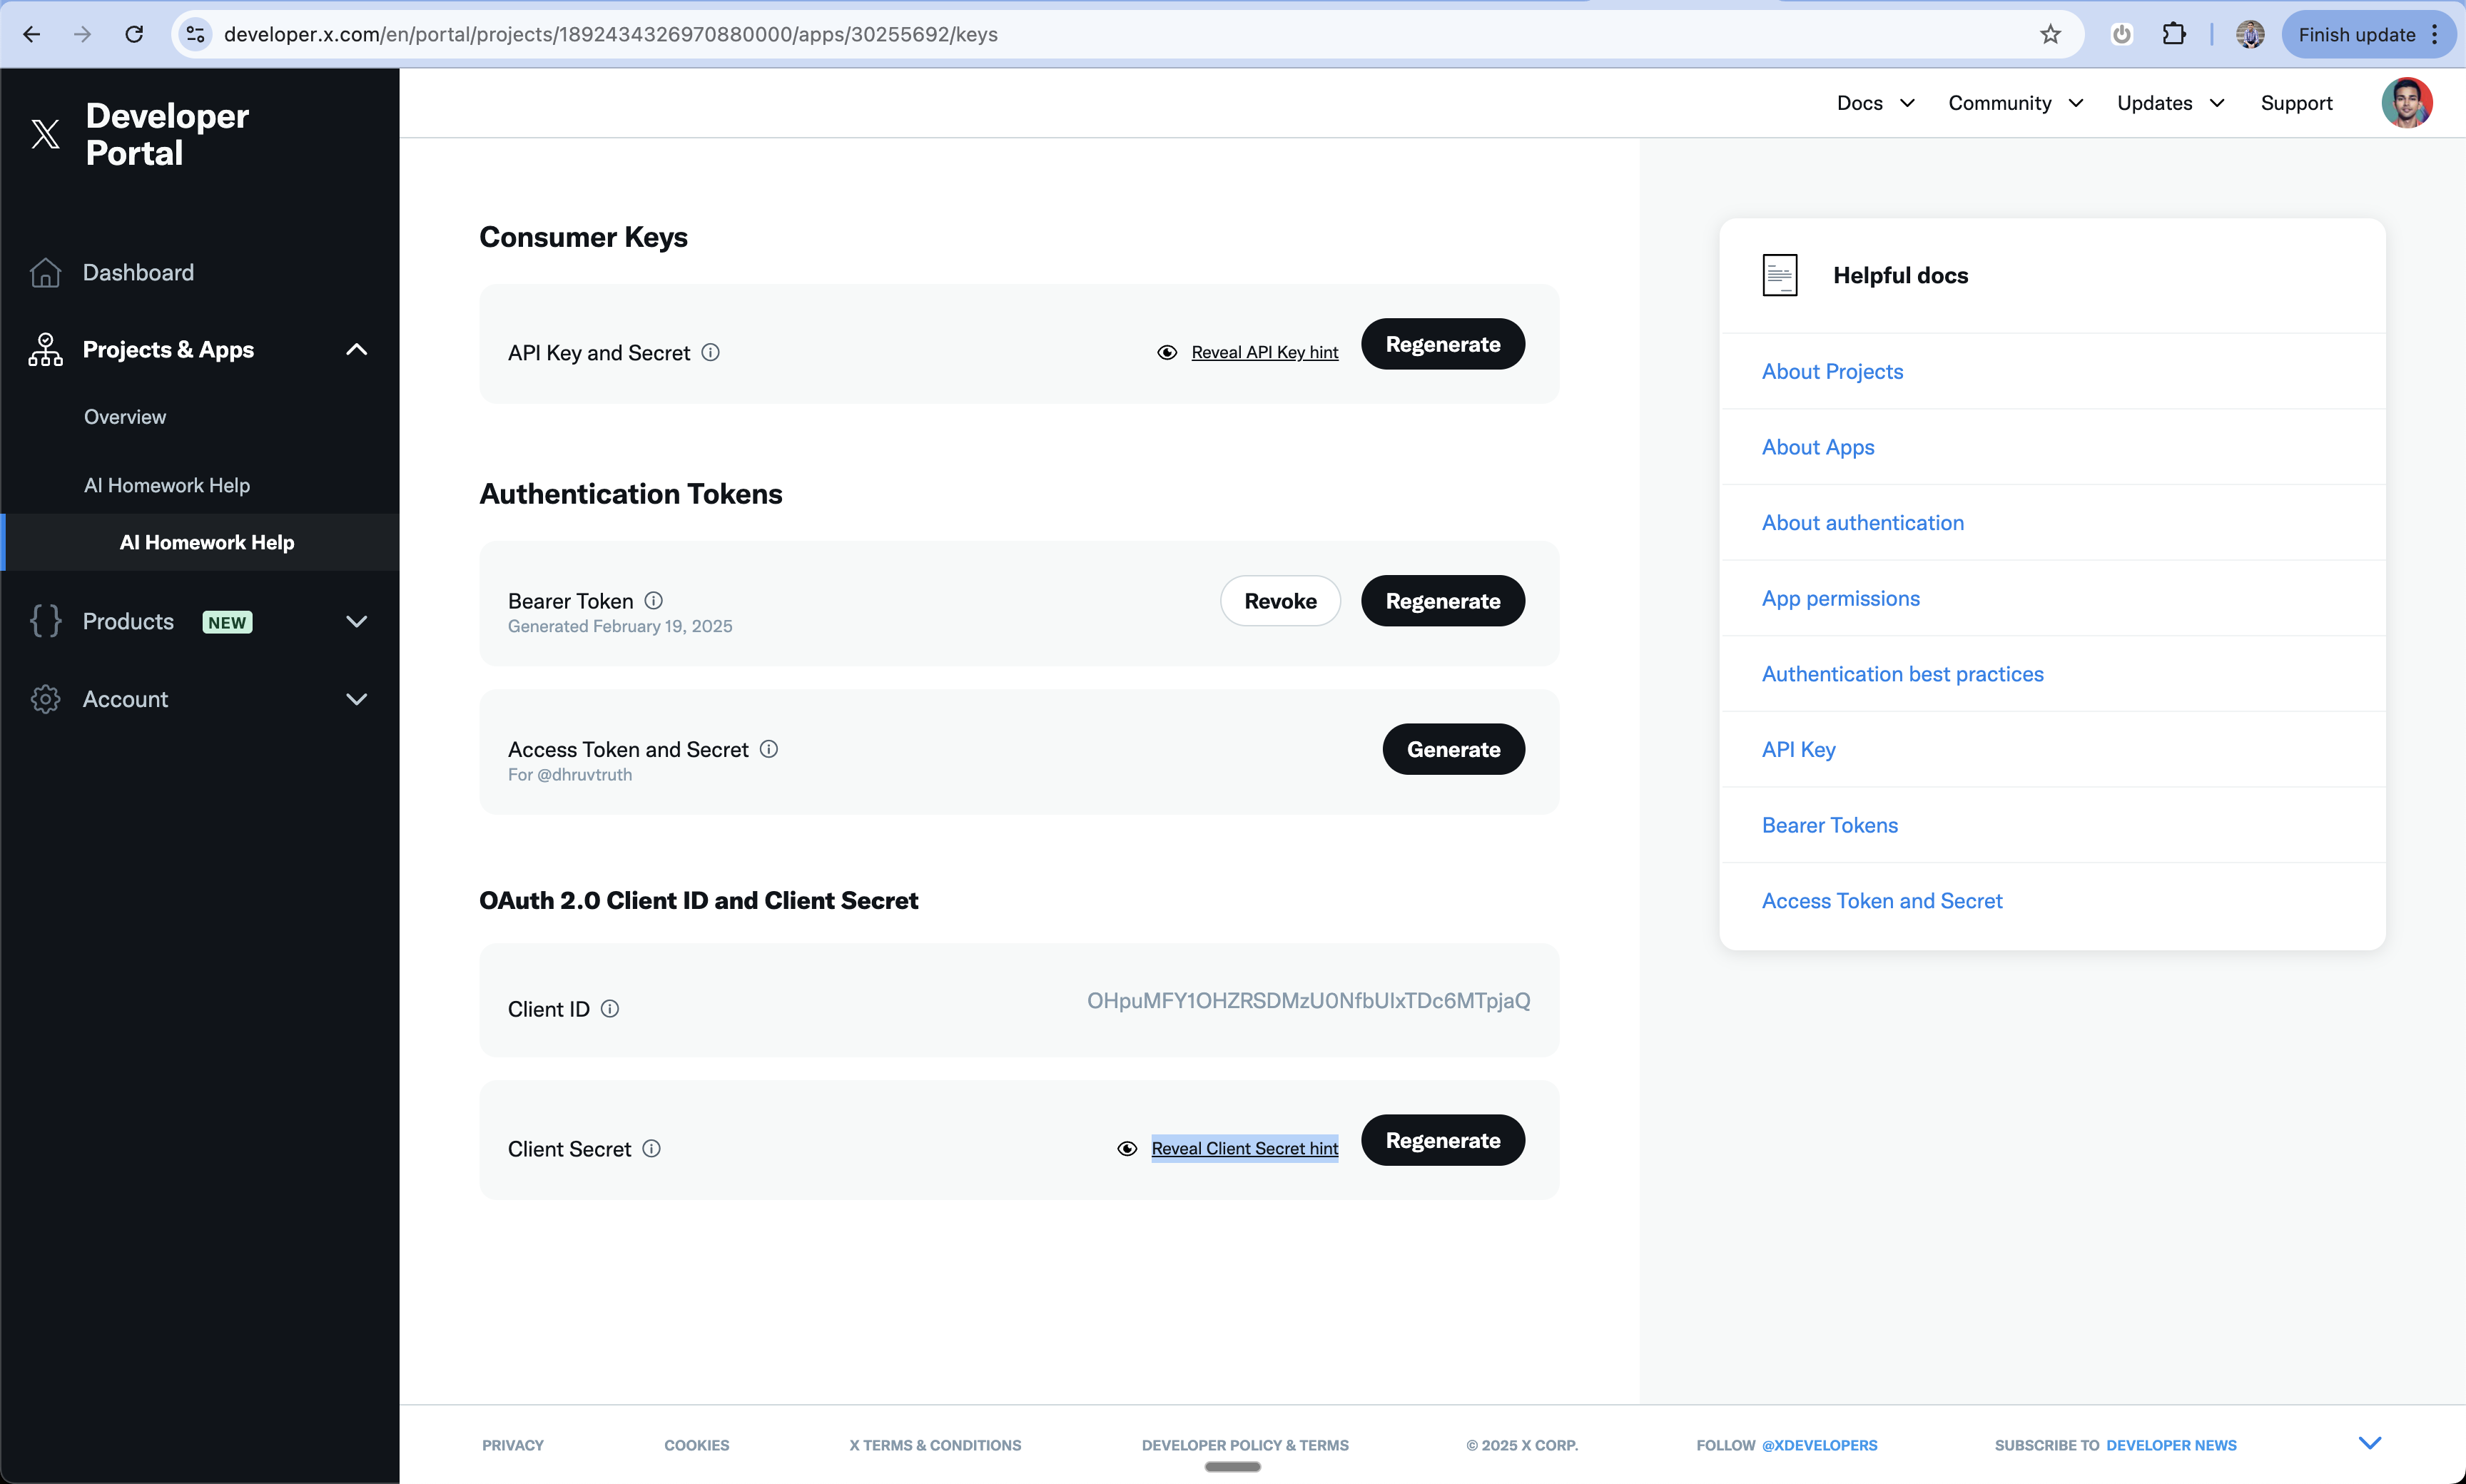Bookmark this page with the star icon
The height and width of the screenshot is (1484, 2466).
click(2050, 34)
